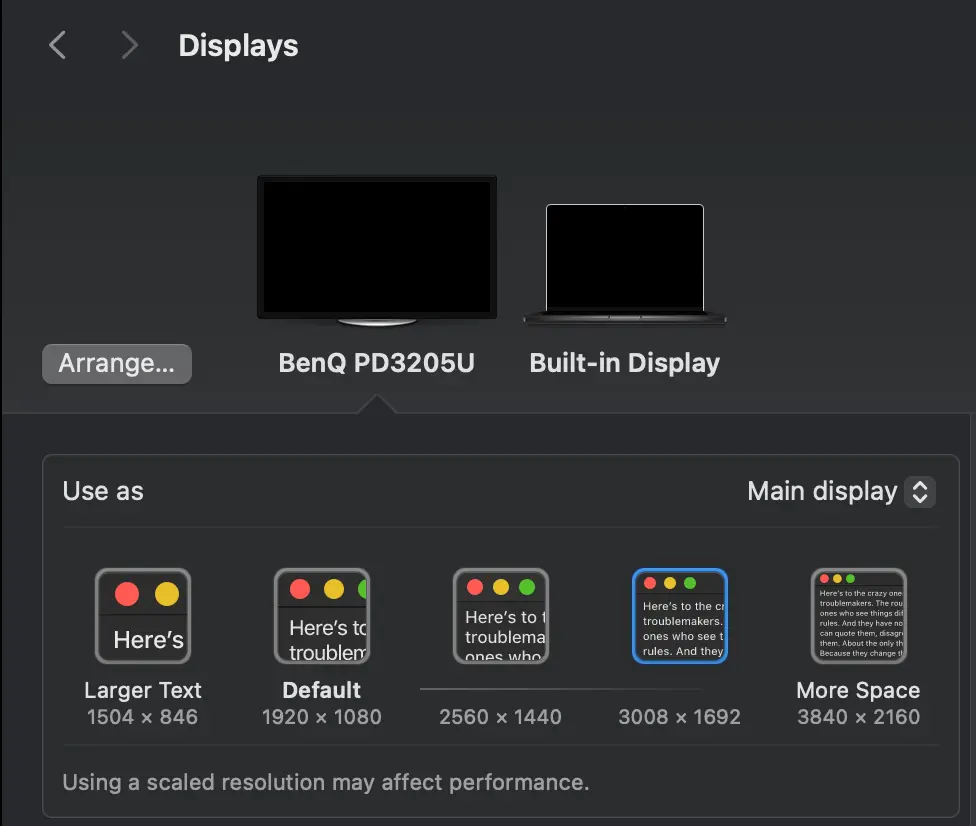This screenshot has height=826, width=976.
Task: Click the Arrange... button
Action: pos(116,363)
